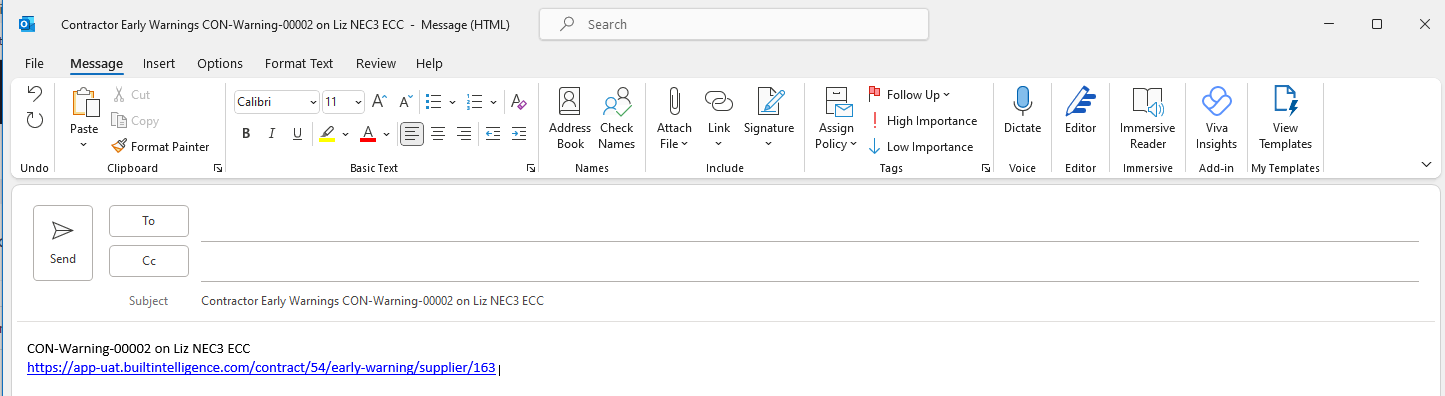Click the Bulleted list icon
This screenshot has height=396, width=1445.
(x=434, y=101)
